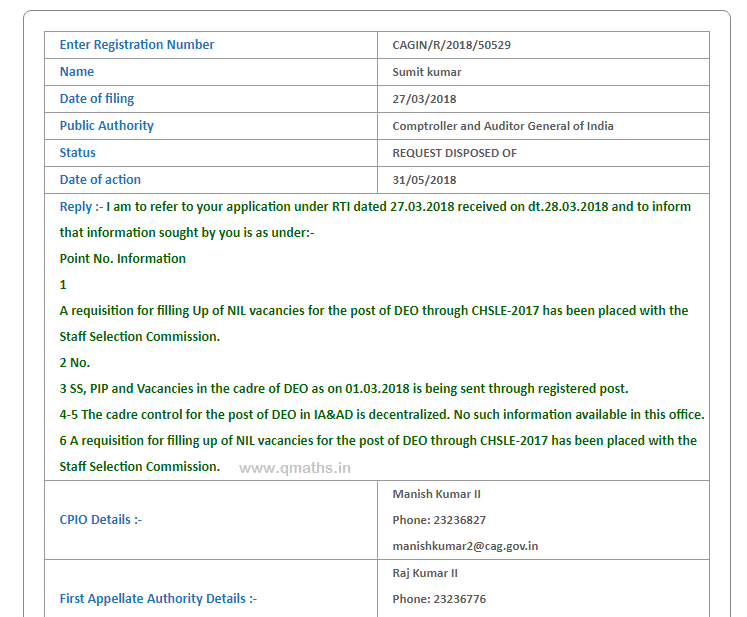Select appellate name 'Raj Kumar II'

[425, 573]
